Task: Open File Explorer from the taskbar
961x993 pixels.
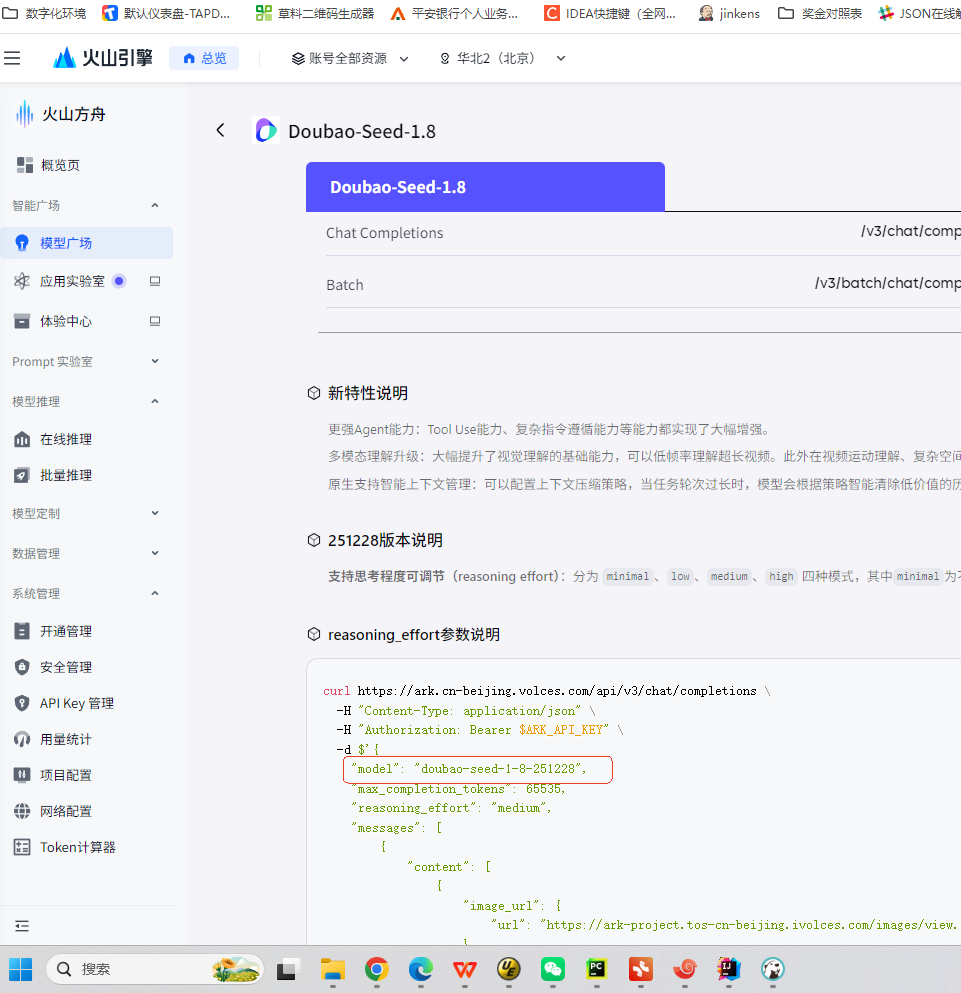Action: (333, 969)
